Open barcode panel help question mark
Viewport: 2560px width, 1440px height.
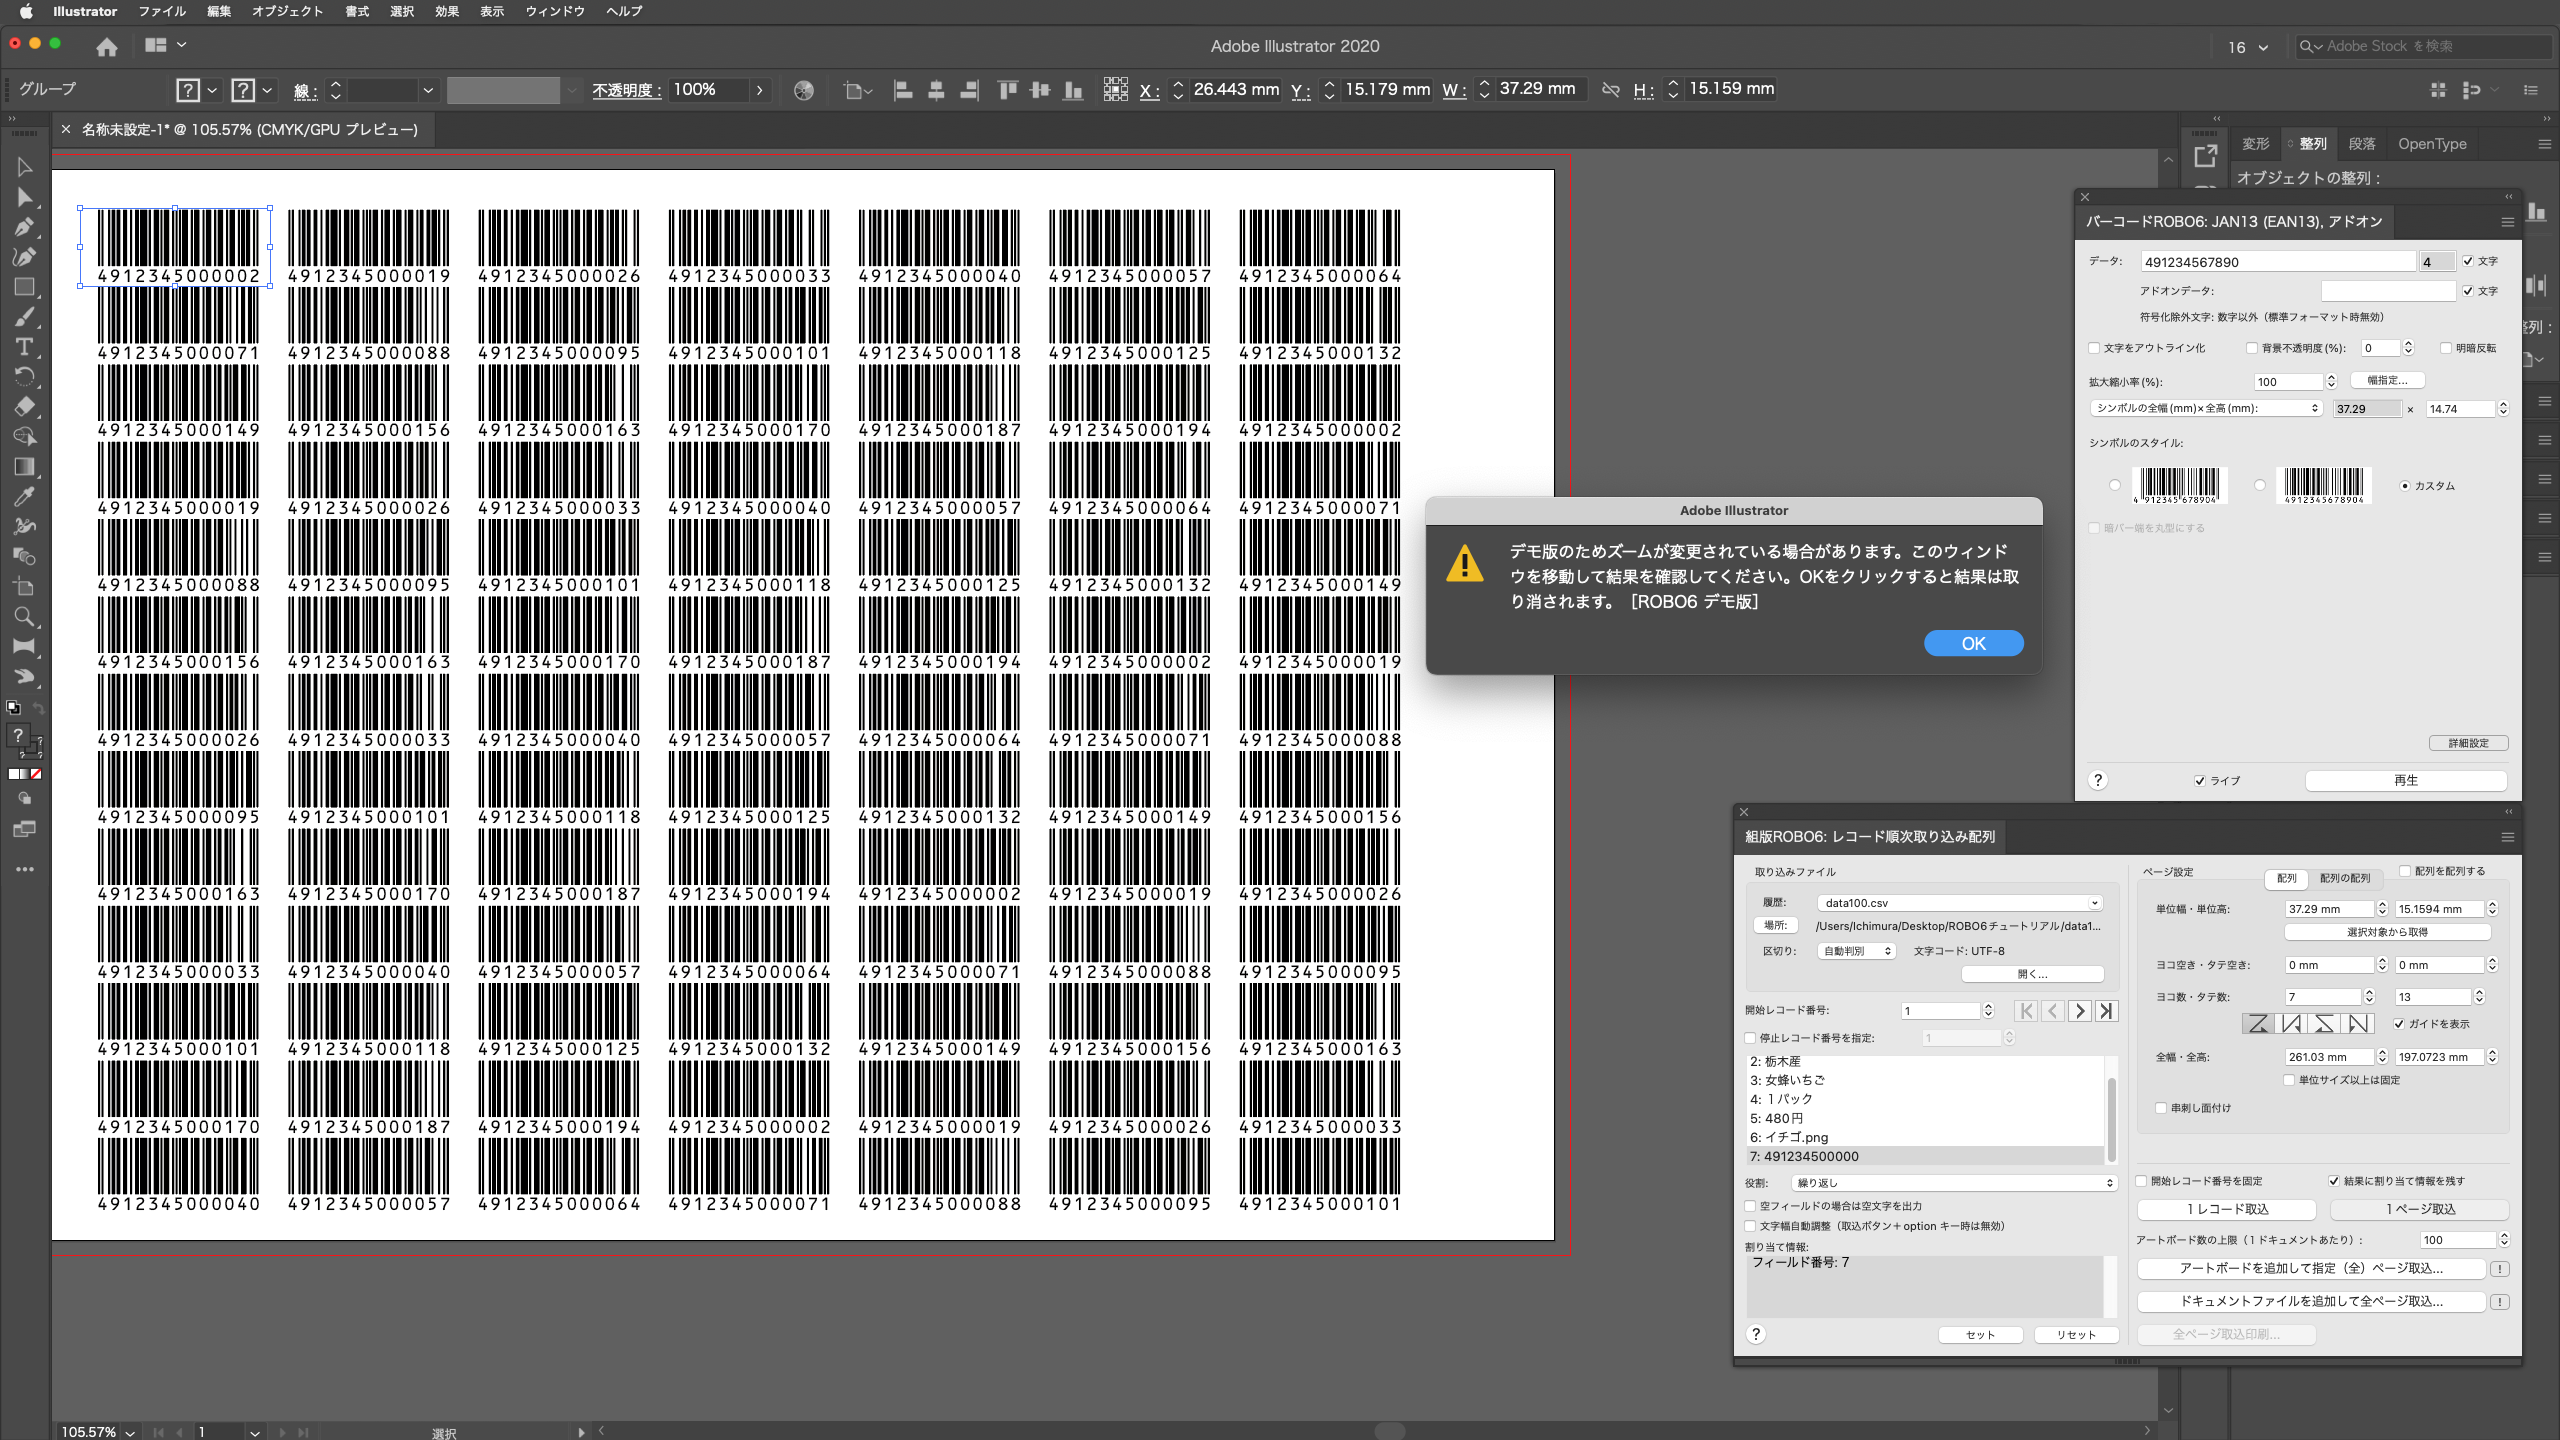(x=2098, y=780)
